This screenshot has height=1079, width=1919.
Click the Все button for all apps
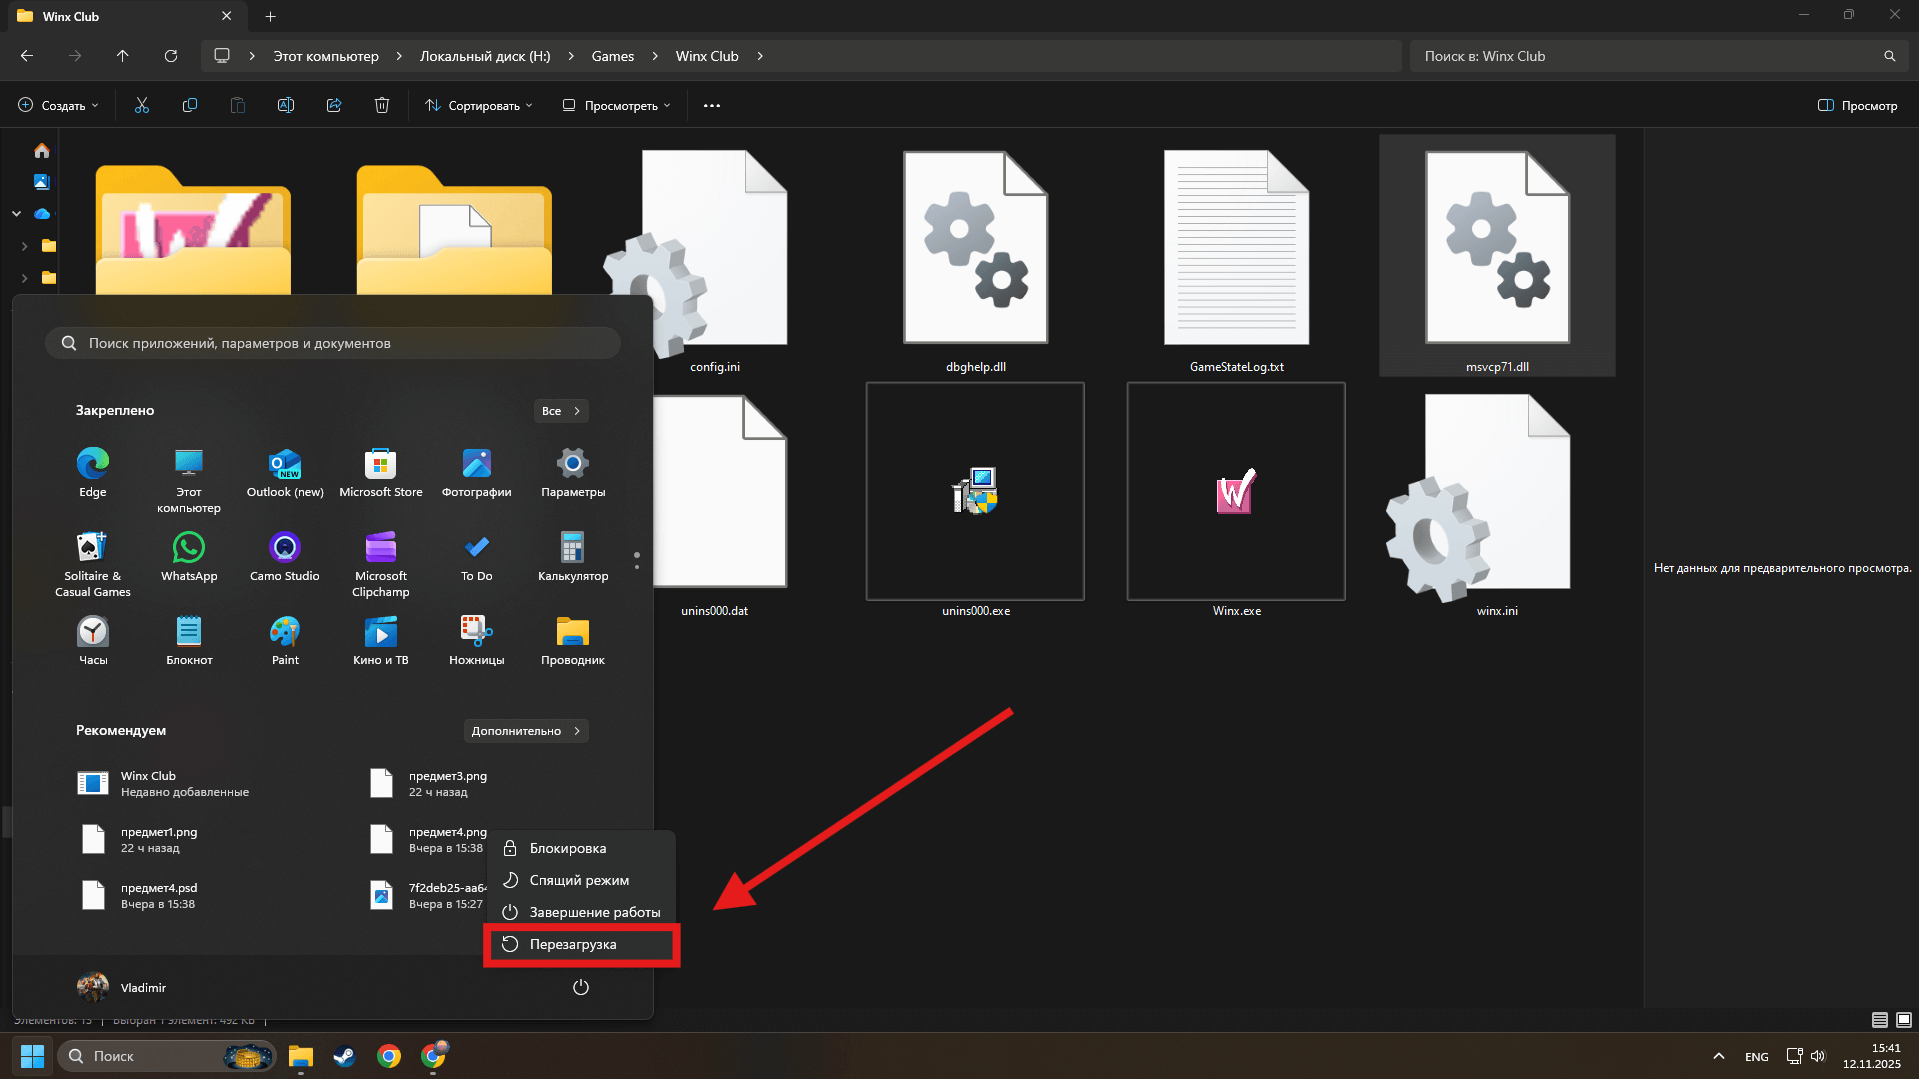click(560, 411)
